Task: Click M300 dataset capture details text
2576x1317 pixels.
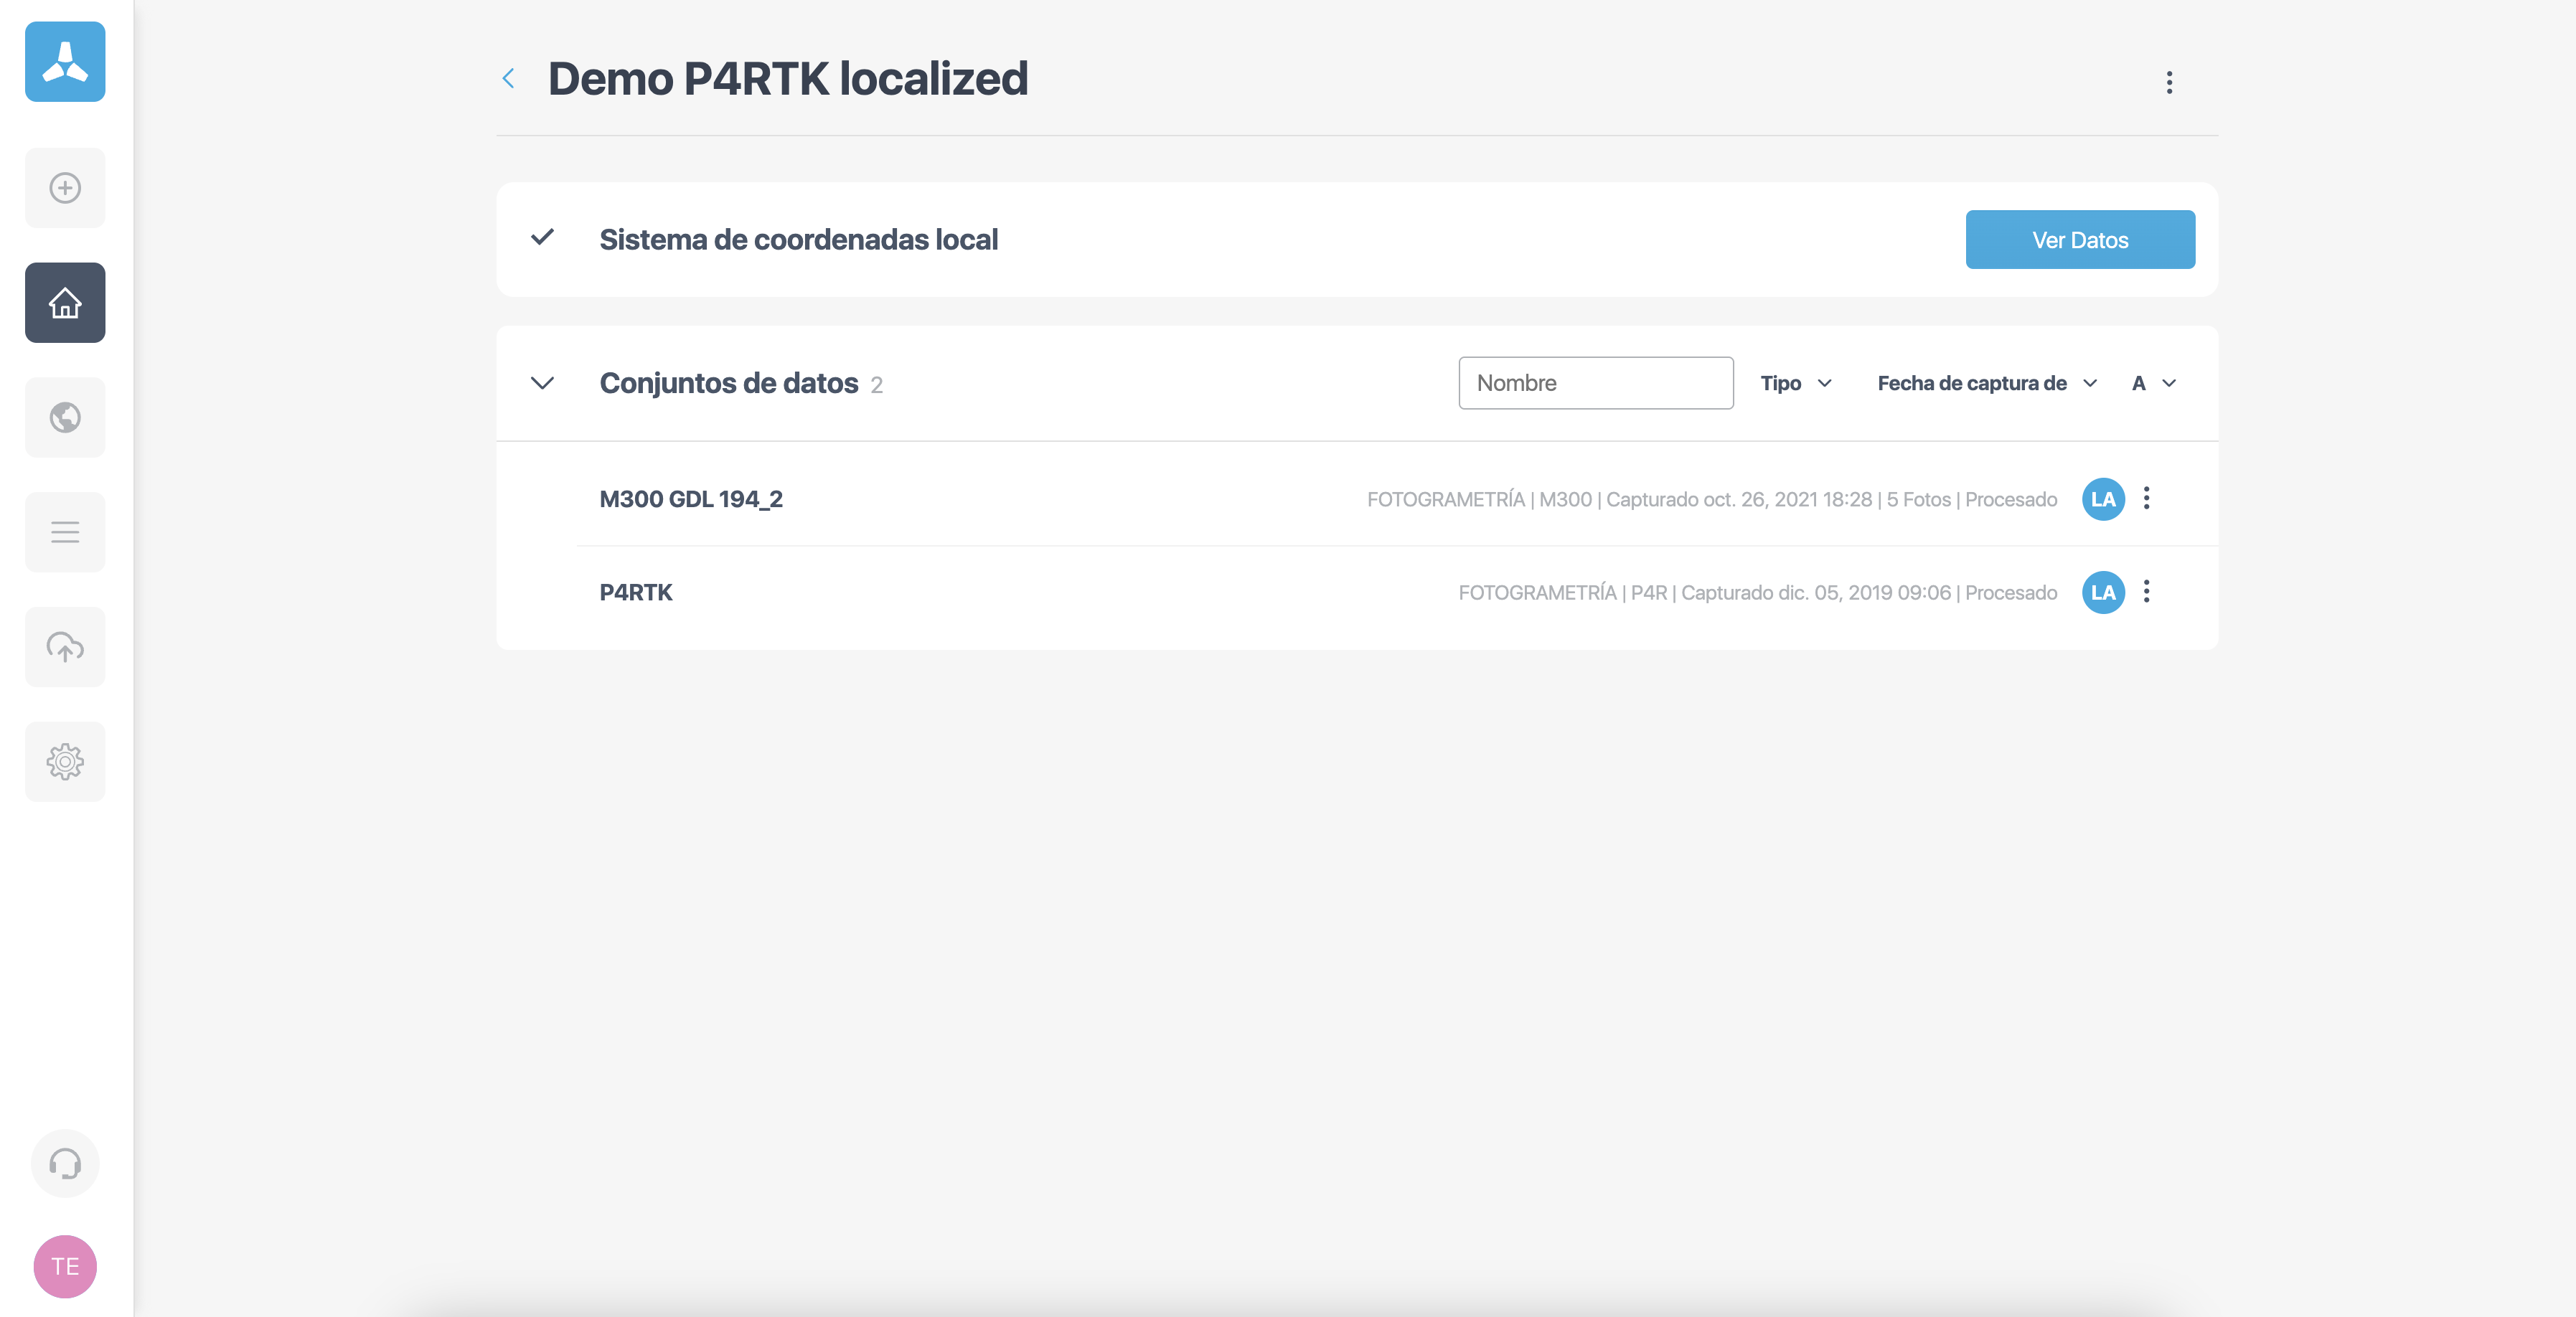Action: coord(1712,499)
